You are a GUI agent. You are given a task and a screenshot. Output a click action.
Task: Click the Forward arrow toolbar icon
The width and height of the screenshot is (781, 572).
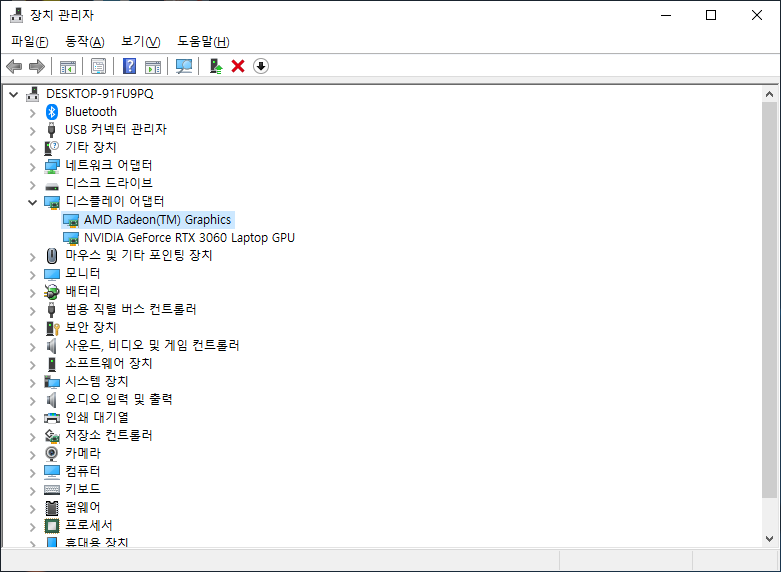(x=37, y=66)
